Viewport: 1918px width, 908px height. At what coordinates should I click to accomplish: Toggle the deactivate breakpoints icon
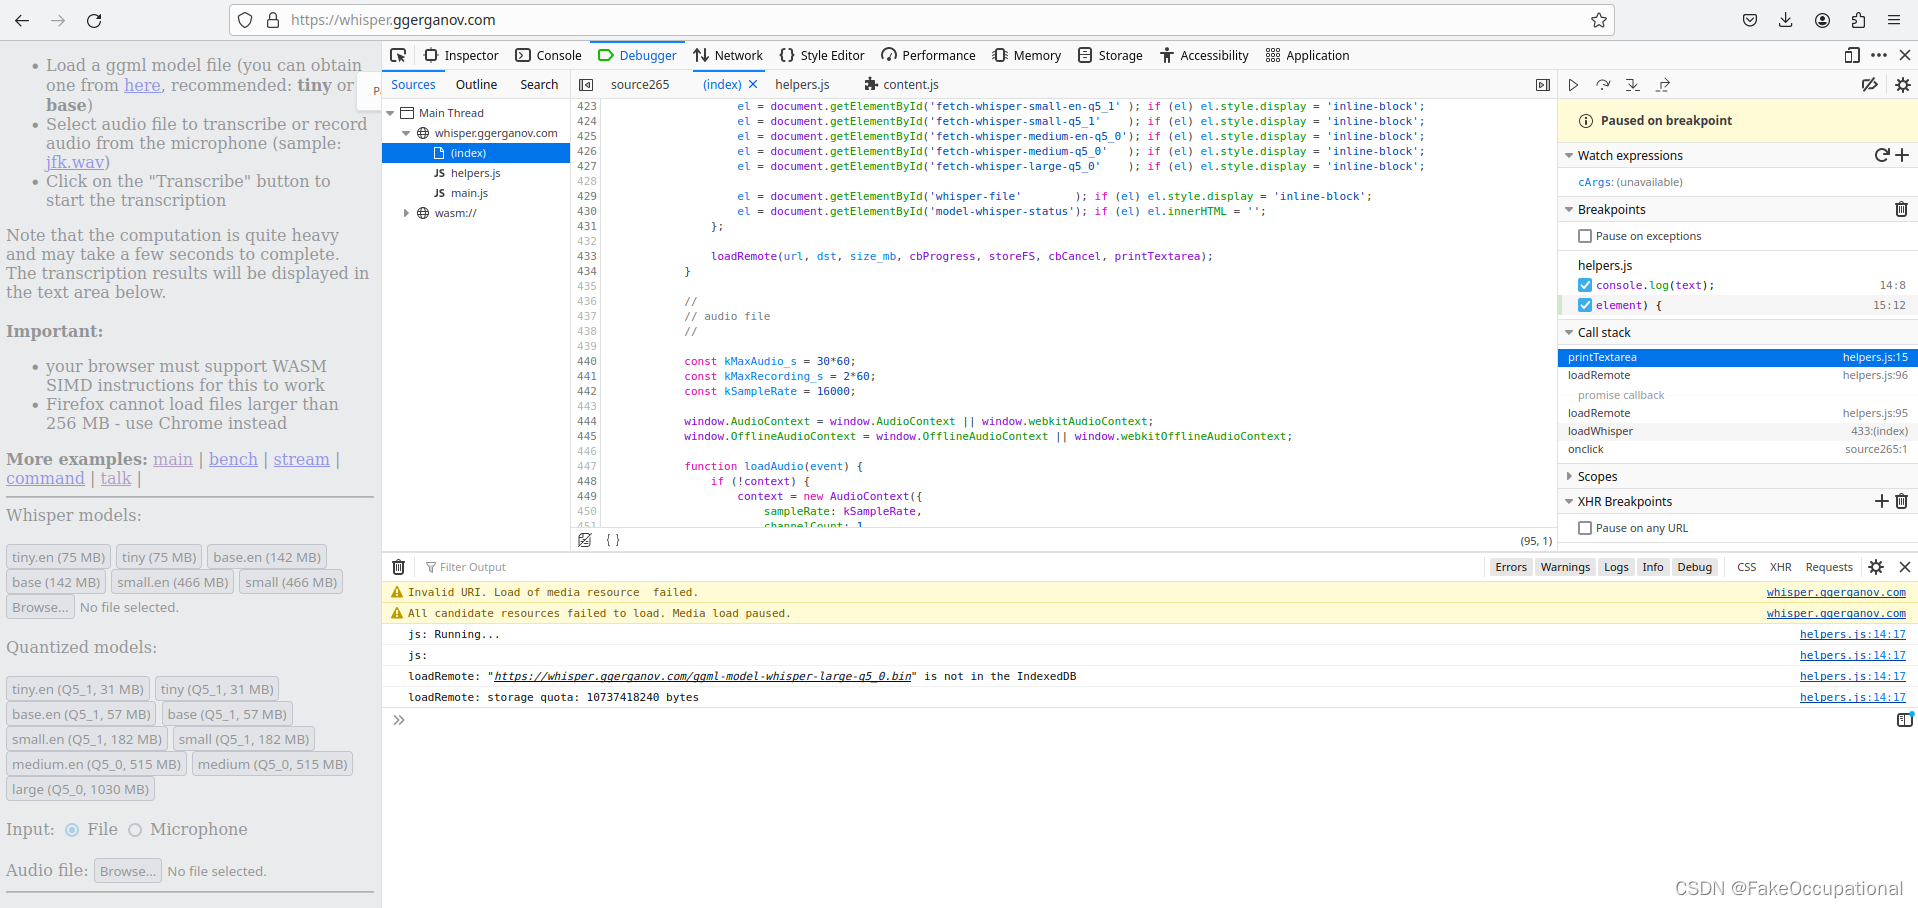(x=1869, y=85)
